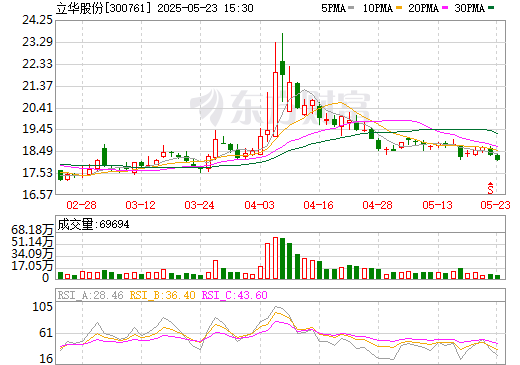Click the timestamp 2025-05-23 15:30
The image size is (520, 365).
[x=205, y=8]
